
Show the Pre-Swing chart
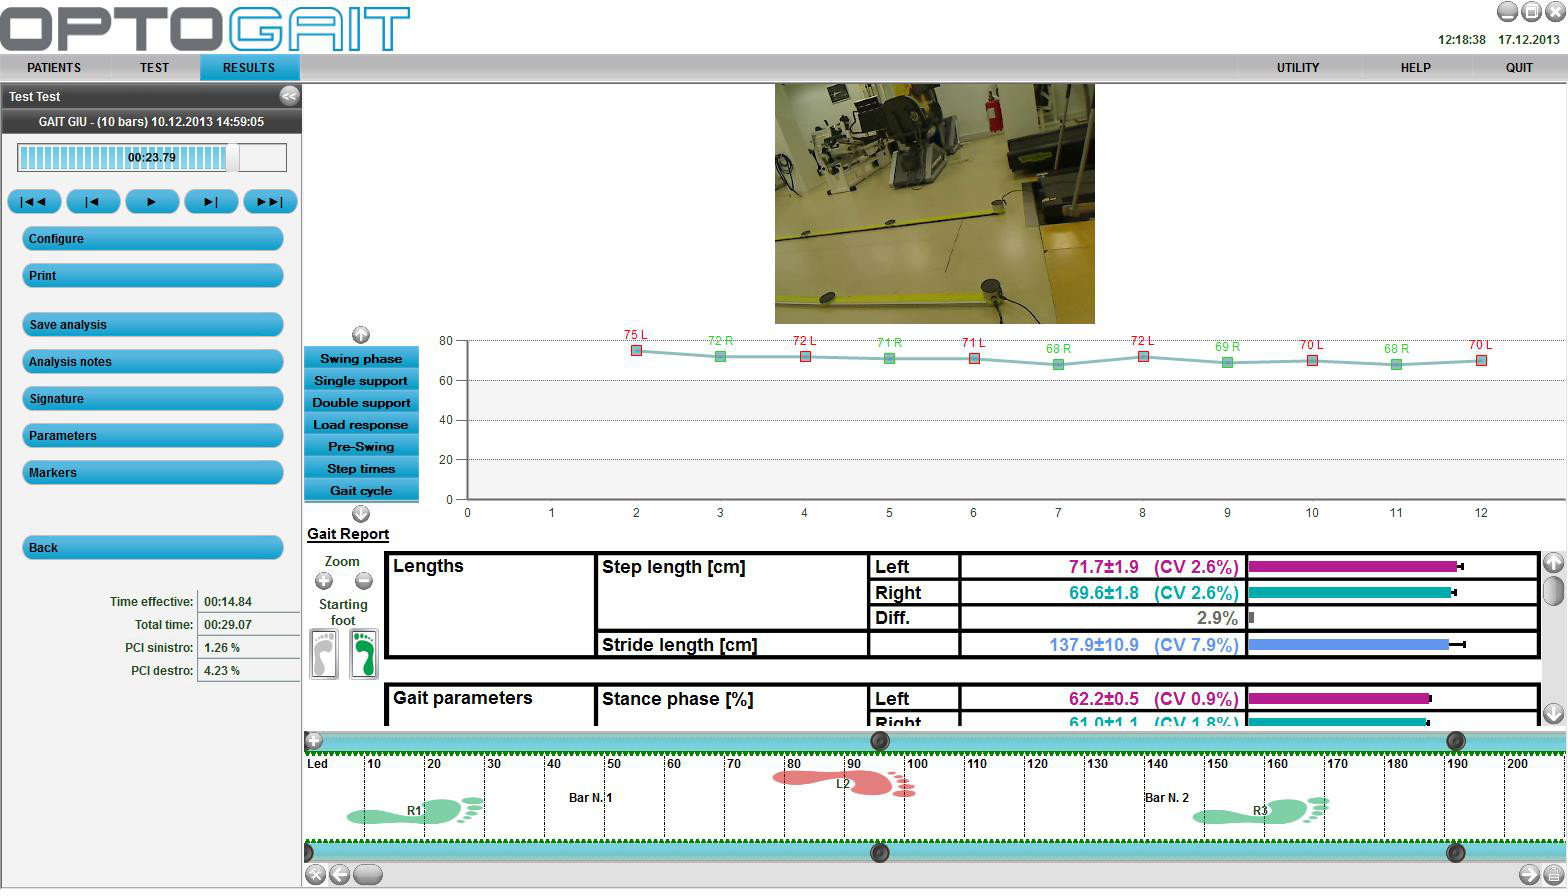(361, 447)
